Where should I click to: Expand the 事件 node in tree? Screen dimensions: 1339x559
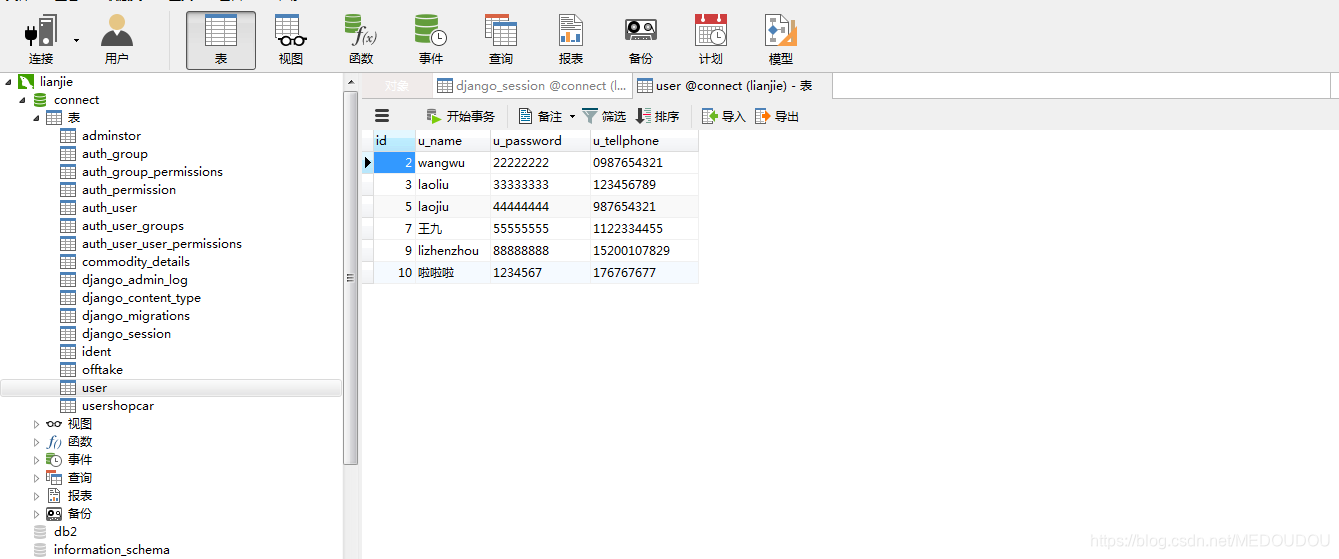(37, 460)
